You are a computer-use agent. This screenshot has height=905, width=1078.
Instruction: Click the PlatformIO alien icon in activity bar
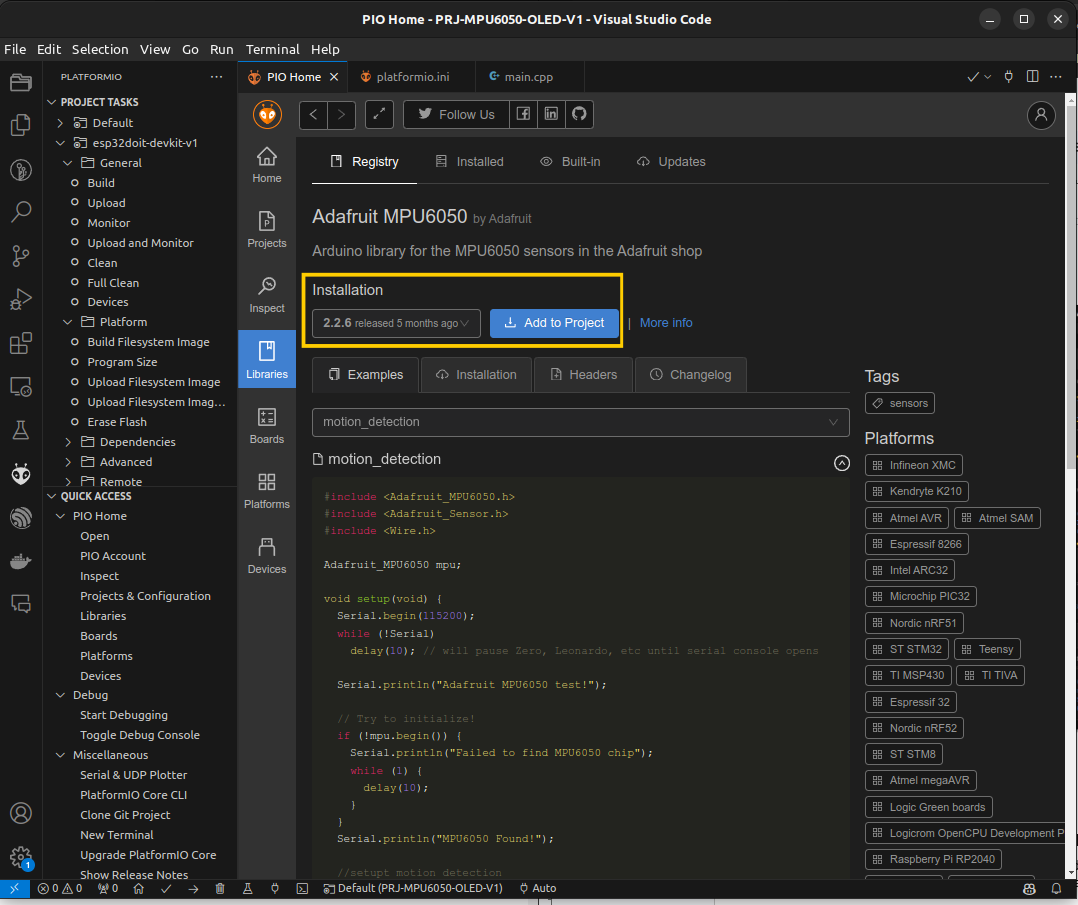pos(21,474)
